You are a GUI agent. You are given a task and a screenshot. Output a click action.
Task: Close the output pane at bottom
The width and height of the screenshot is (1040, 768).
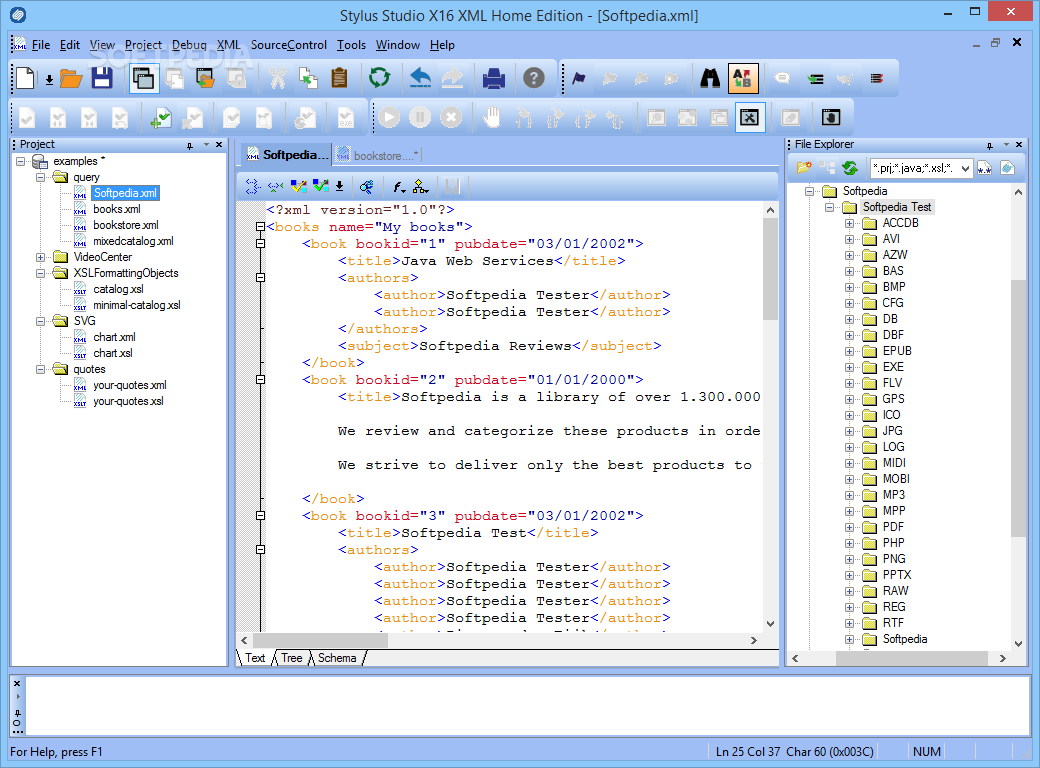[x=17, y=683]
